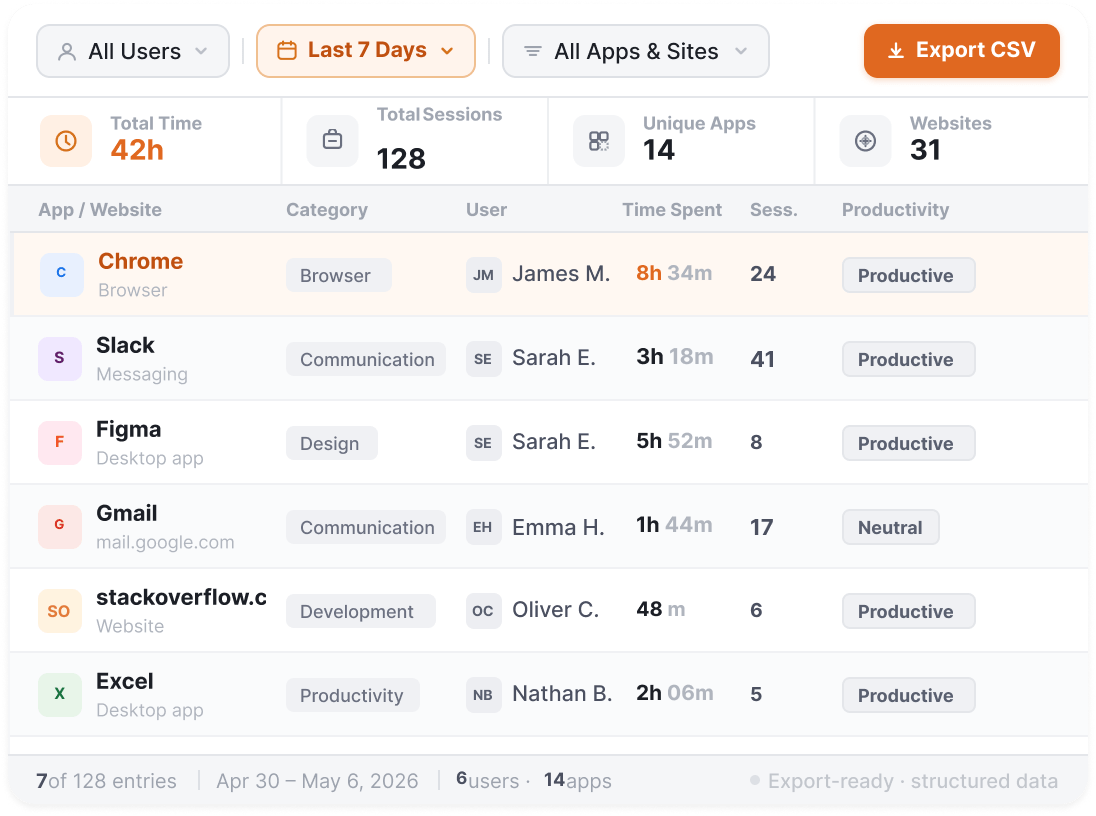This screenshot has height=816, width=1096.
Task: Click the 7 of 128 entries text
Action: (106, 780)
